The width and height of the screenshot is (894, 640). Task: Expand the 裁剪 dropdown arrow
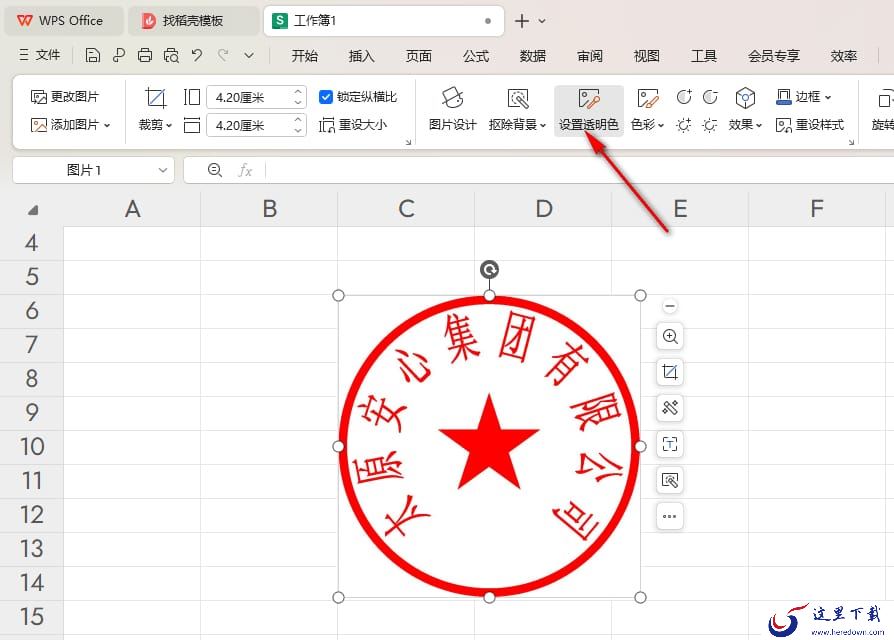click(x=169, y=125)
